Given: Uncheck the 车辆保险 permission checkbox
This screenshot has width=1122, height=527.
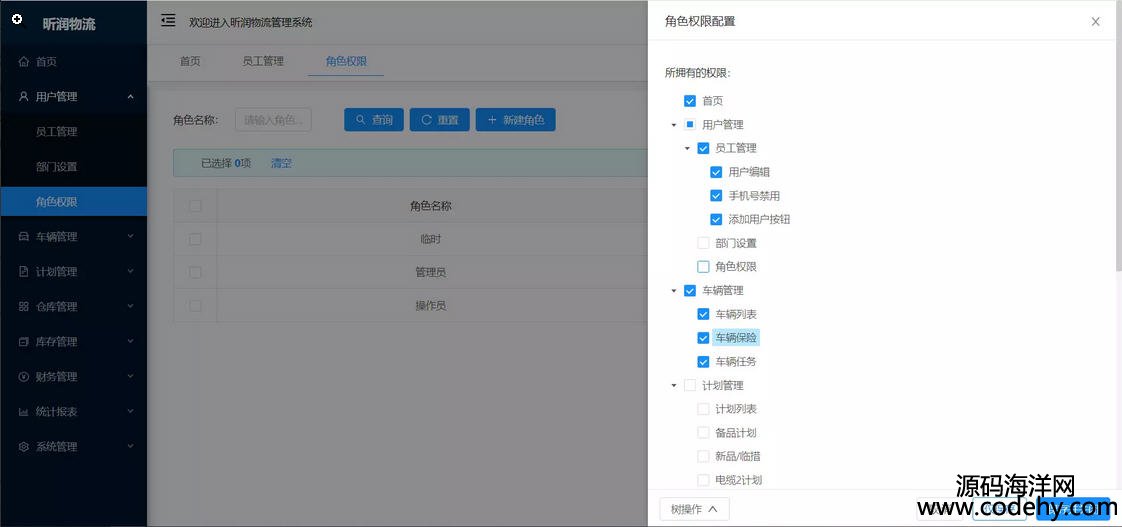Looking at the screenshot, I should (703, 338).
